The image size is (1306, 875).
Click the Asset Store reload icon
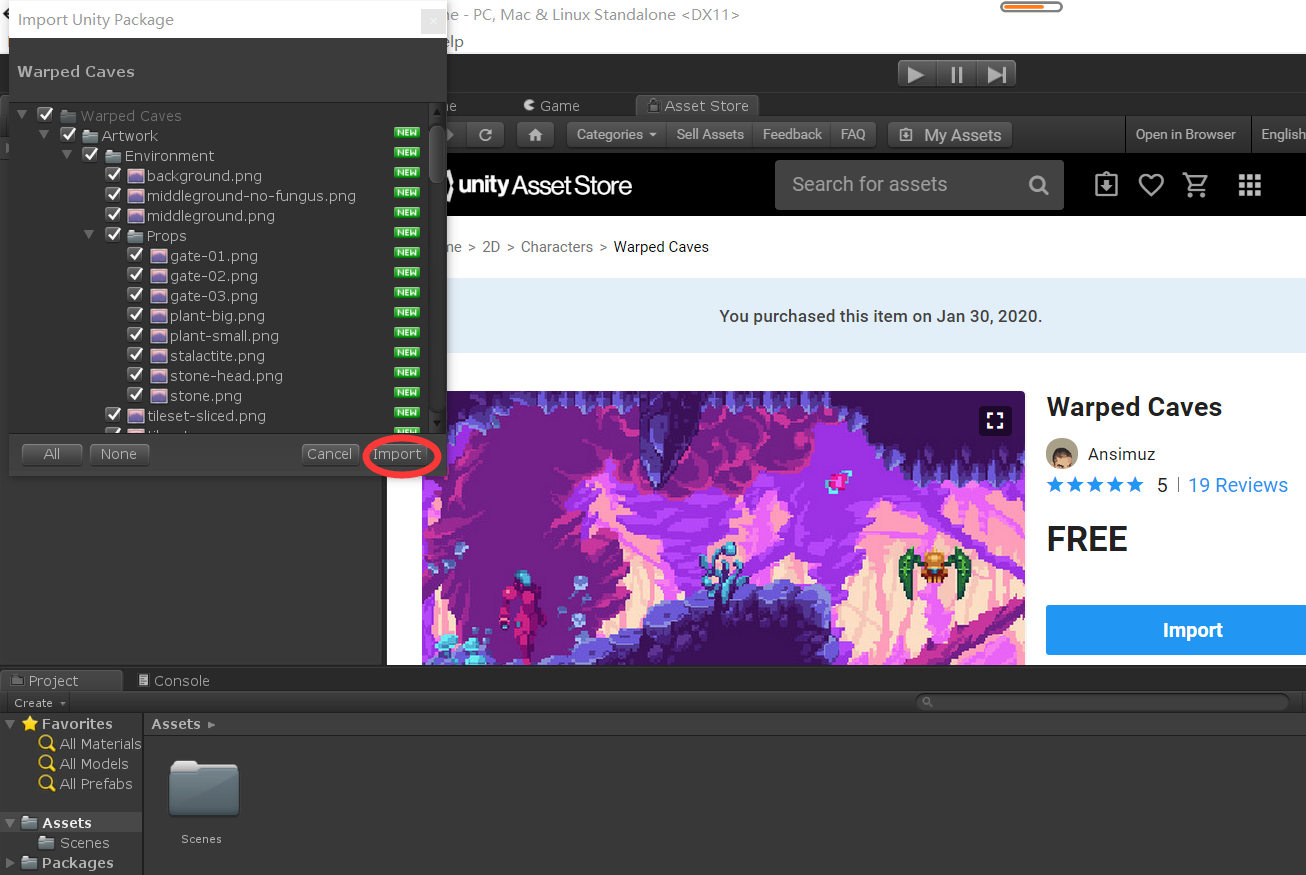click(486, 135)
